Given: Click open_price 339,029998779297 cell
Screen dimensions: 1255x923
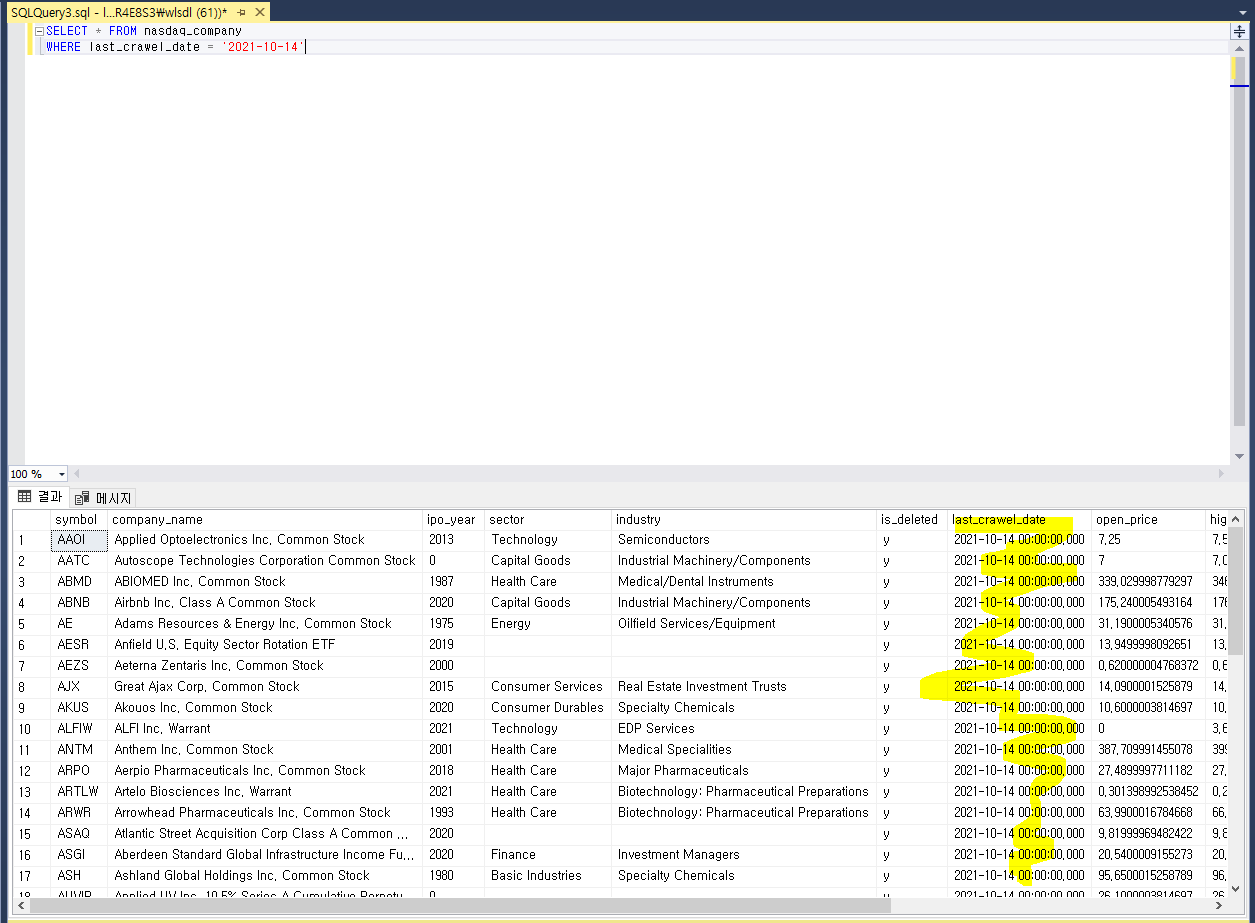Looking at the screenshot, I should click(1148, 582).
